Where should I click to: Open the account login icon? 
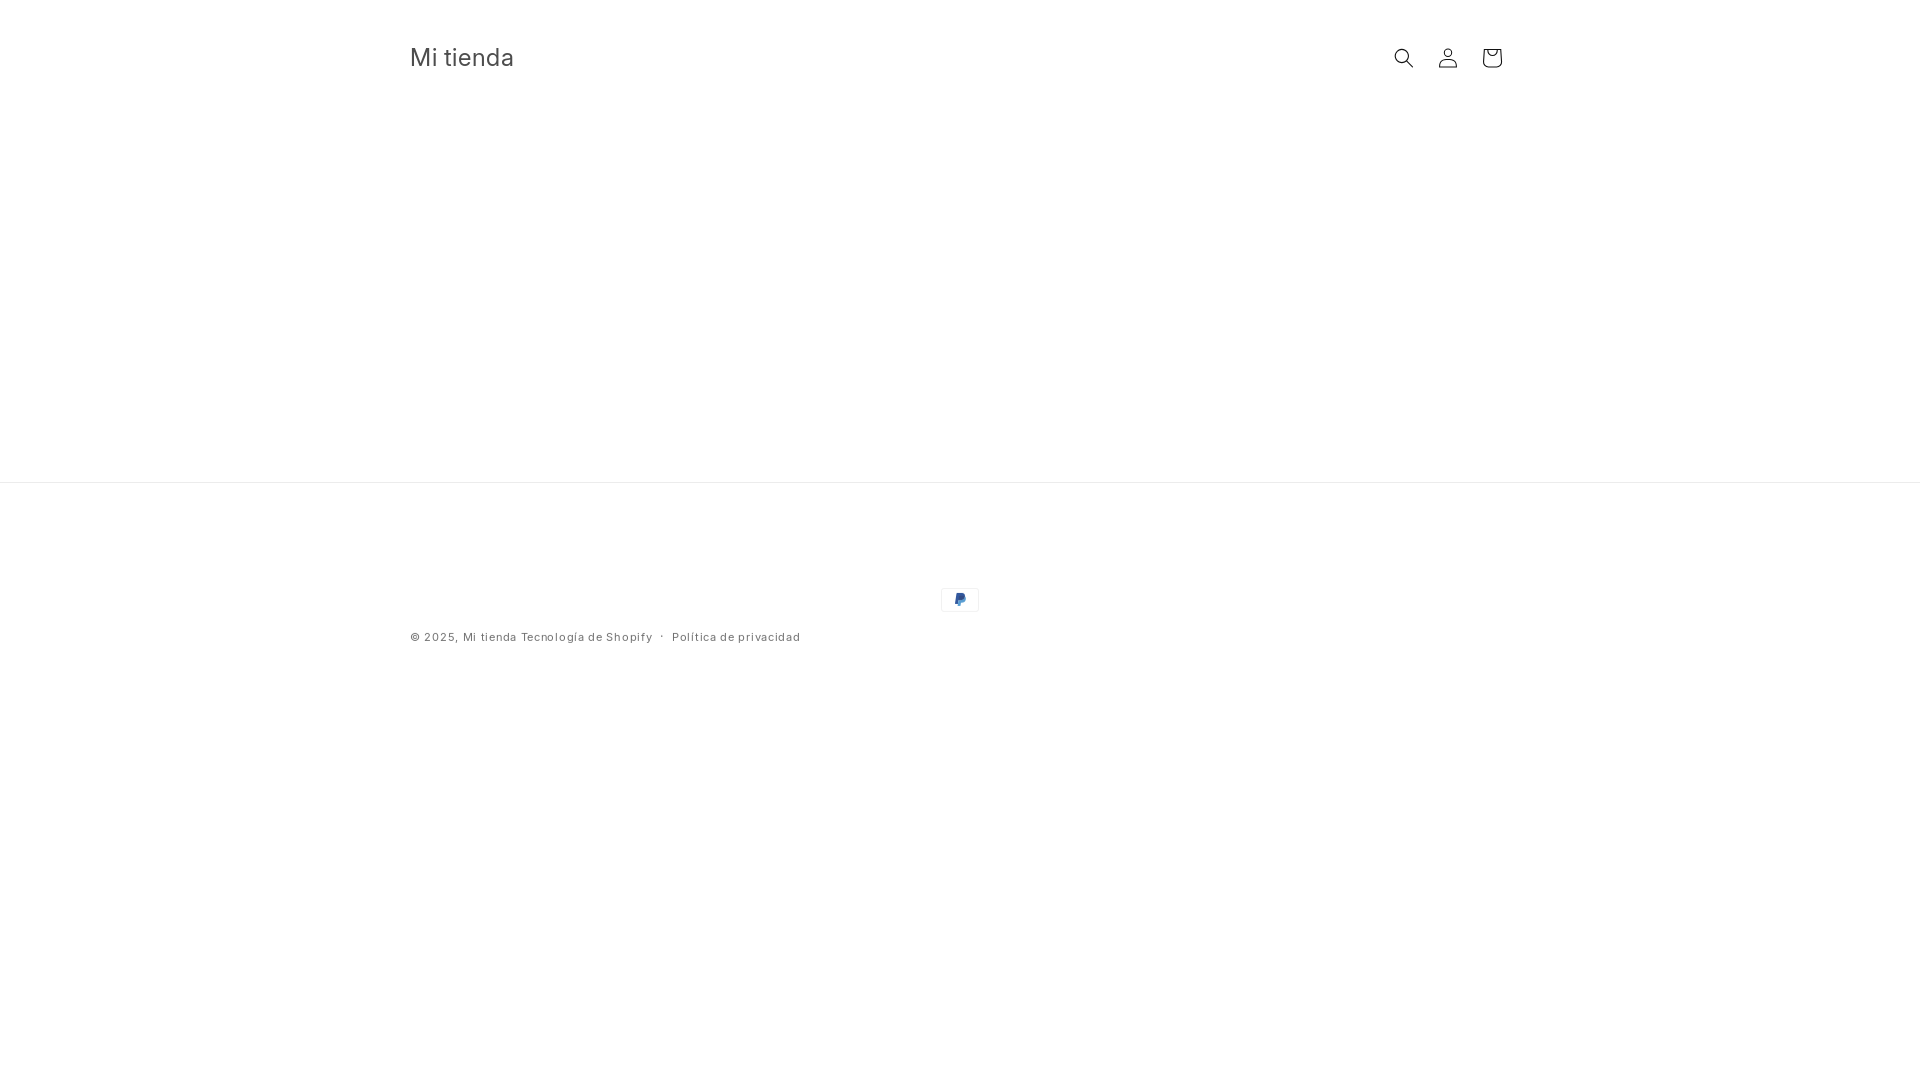[x=1447, y=58]
